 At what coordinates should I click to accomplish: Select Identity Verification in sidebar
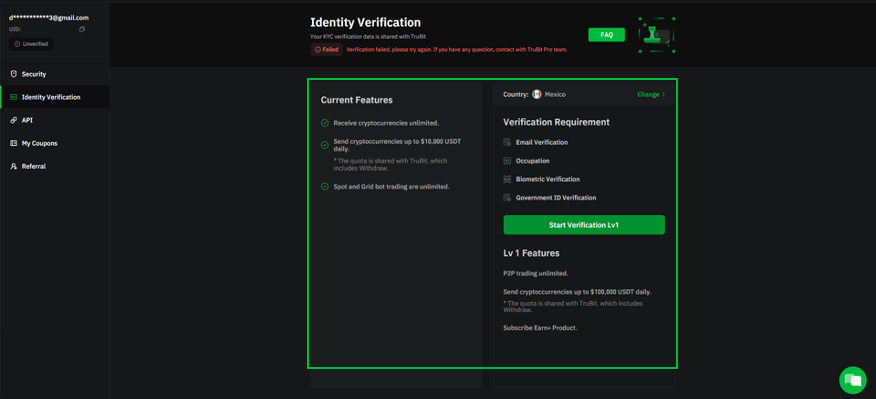55,97
